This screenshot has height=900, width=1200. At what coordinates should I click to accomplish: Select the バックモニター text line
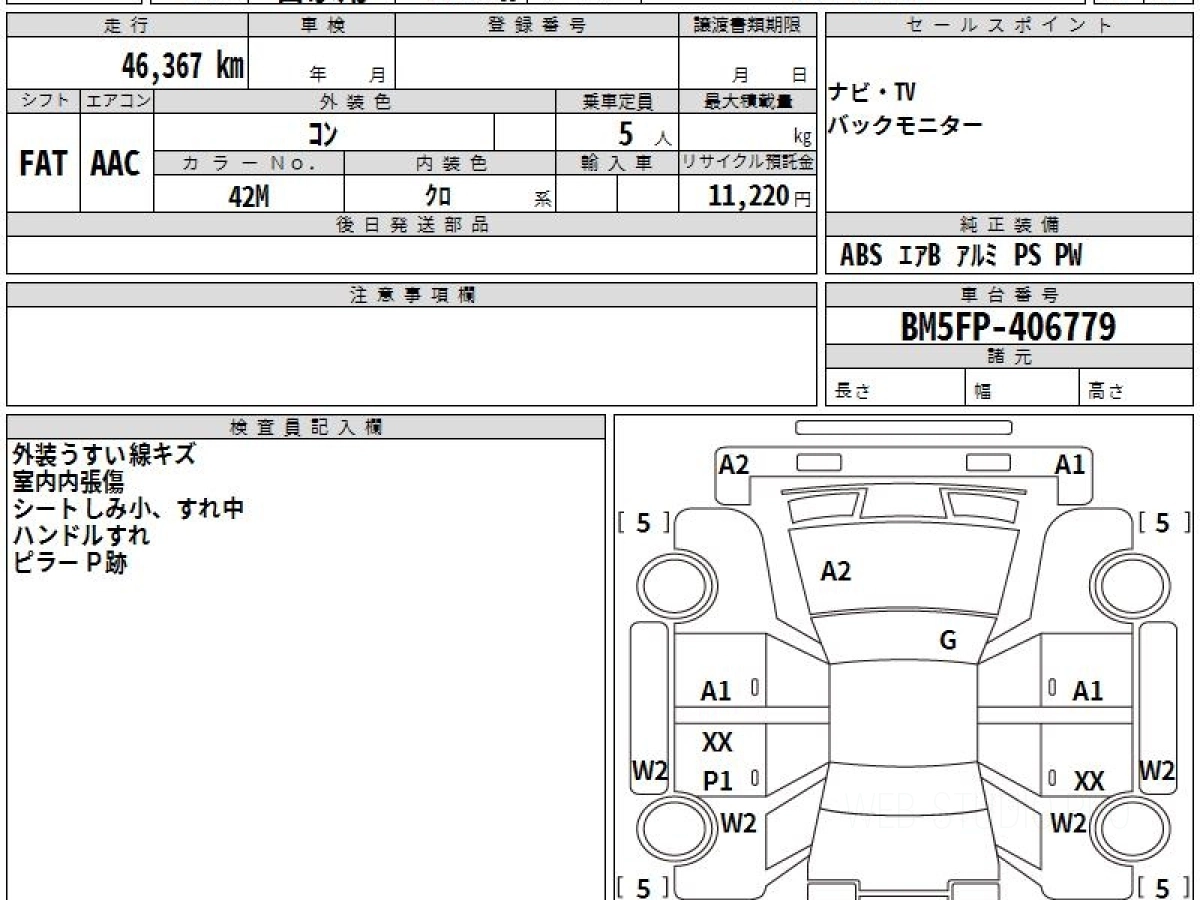(x=906, y=125)
